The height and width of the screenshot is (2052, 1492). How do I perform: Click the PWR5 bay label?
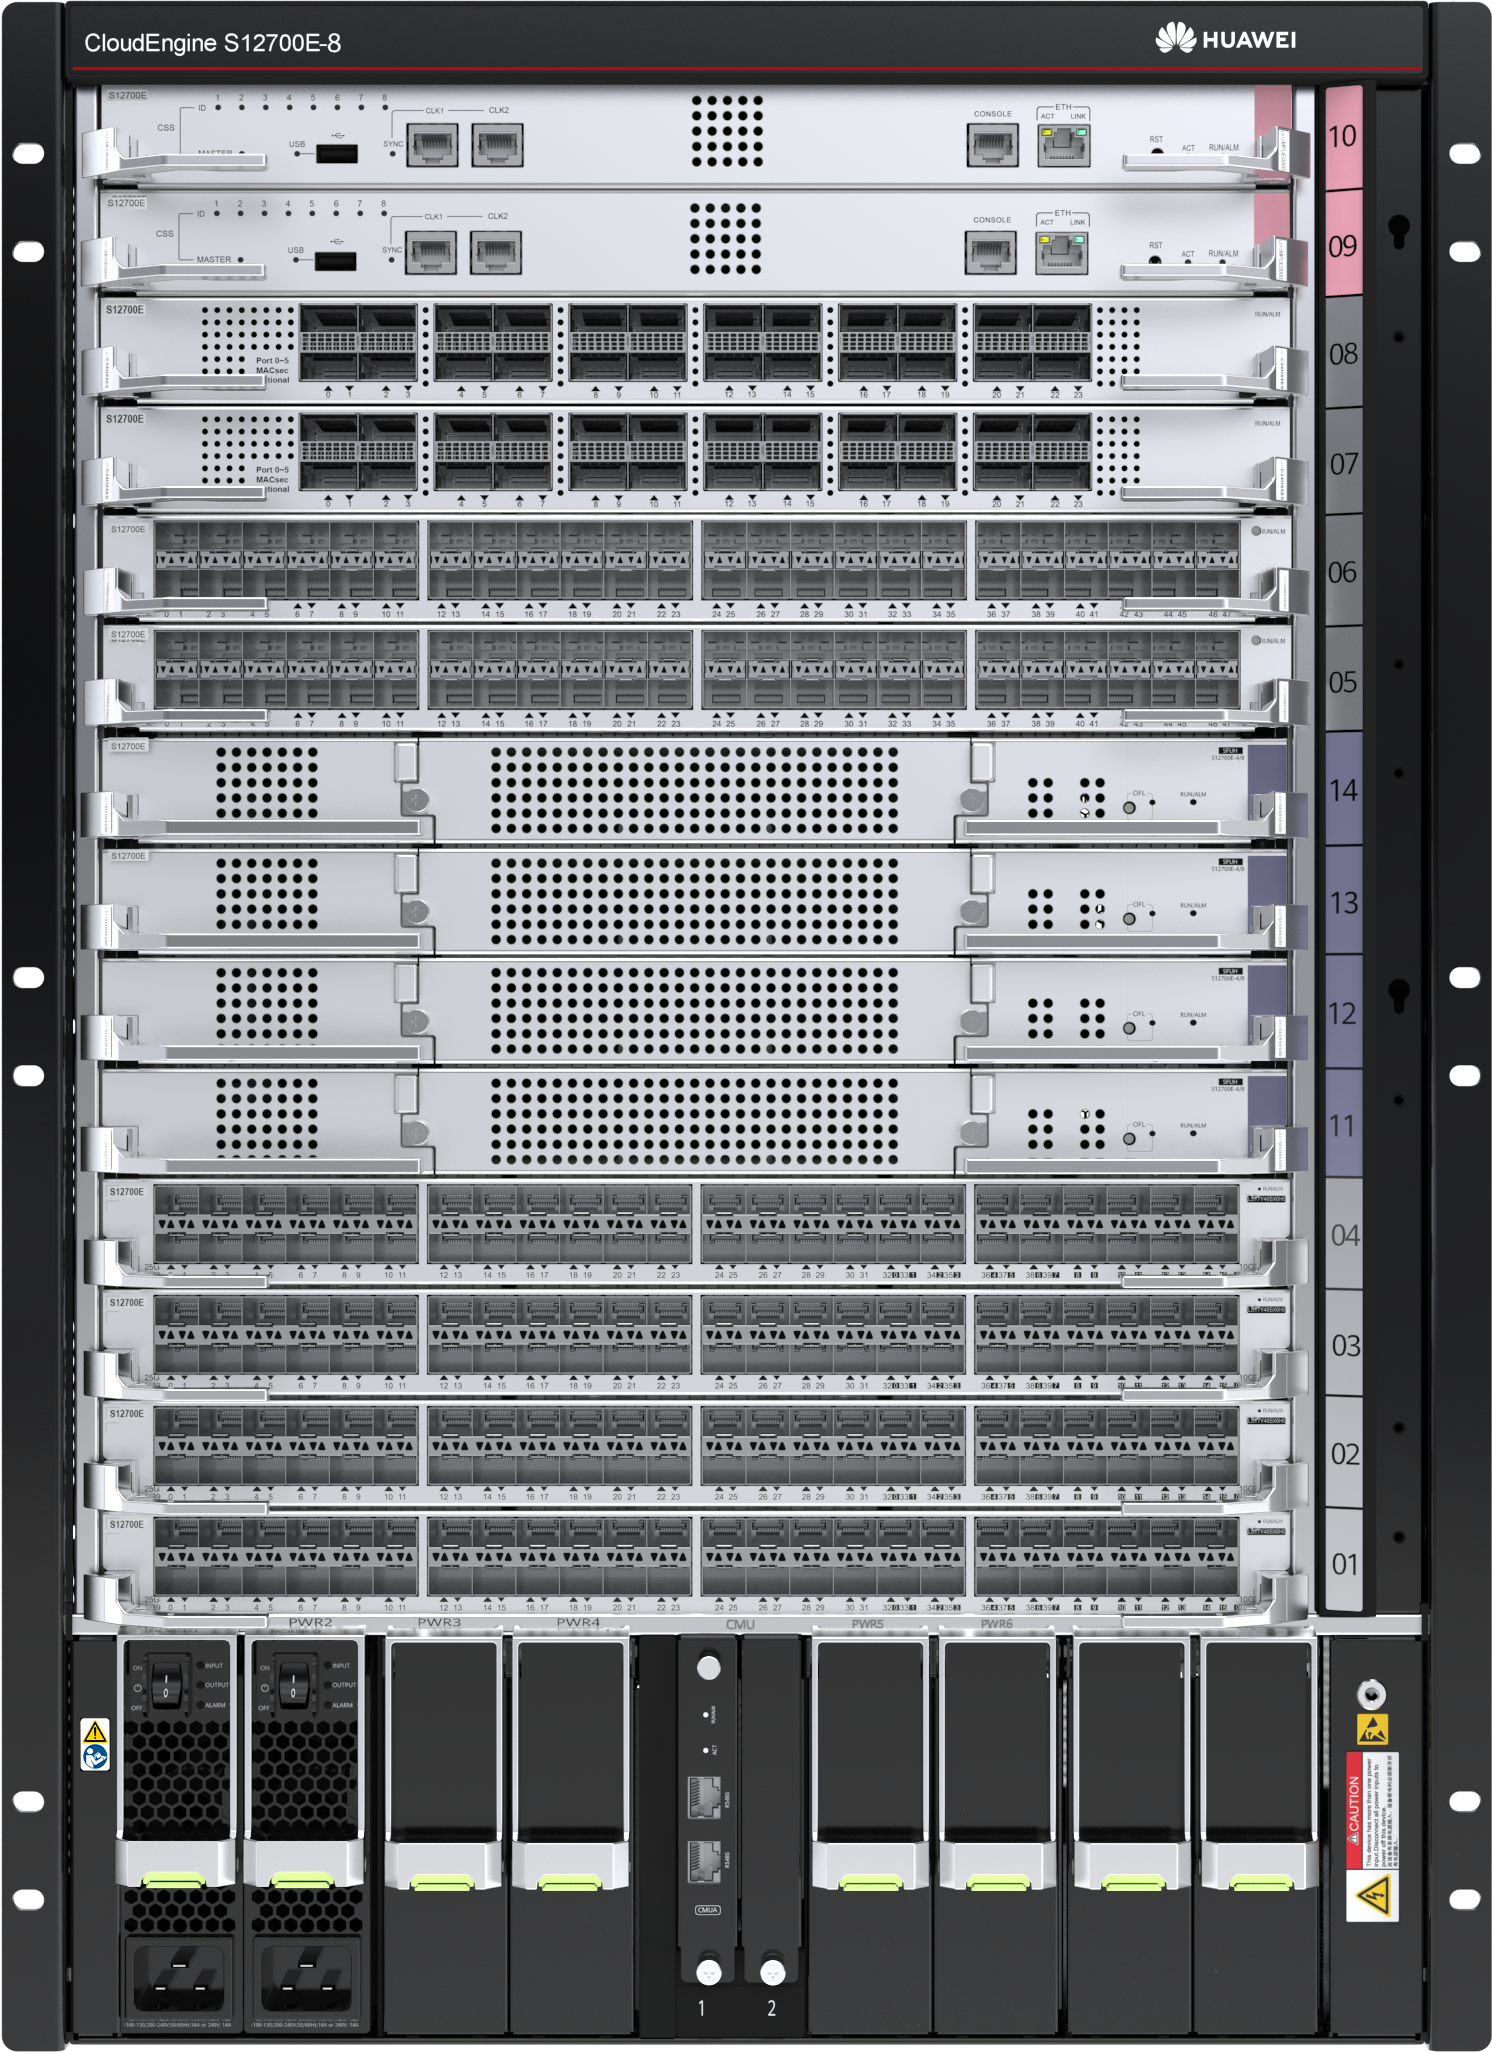pyautogui.click(x=868, y=1624)
